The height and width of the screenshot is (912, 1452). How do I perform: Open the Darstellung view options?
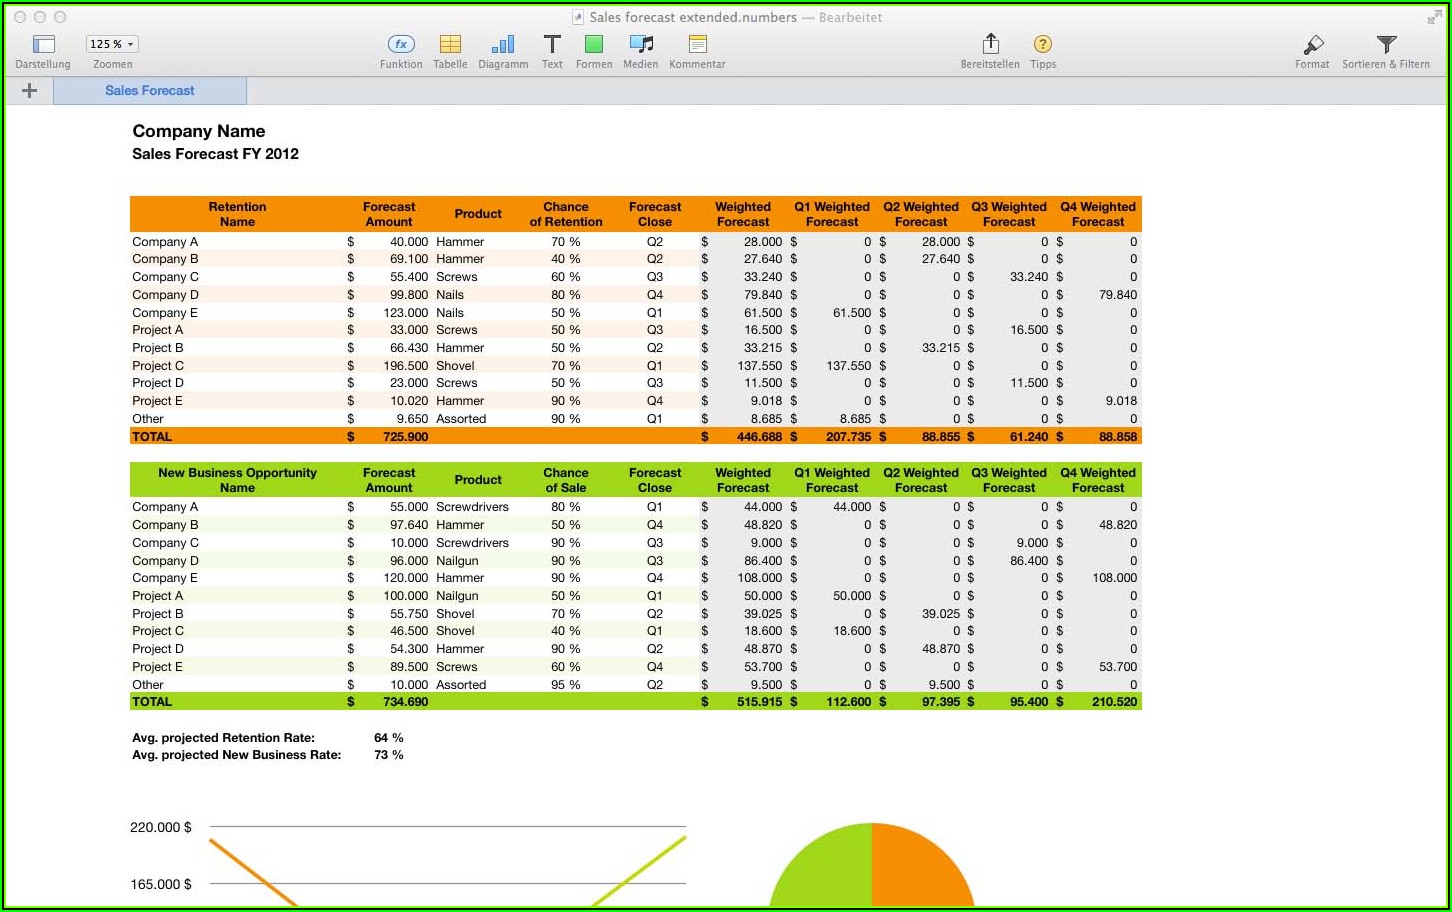pos(43,45)
